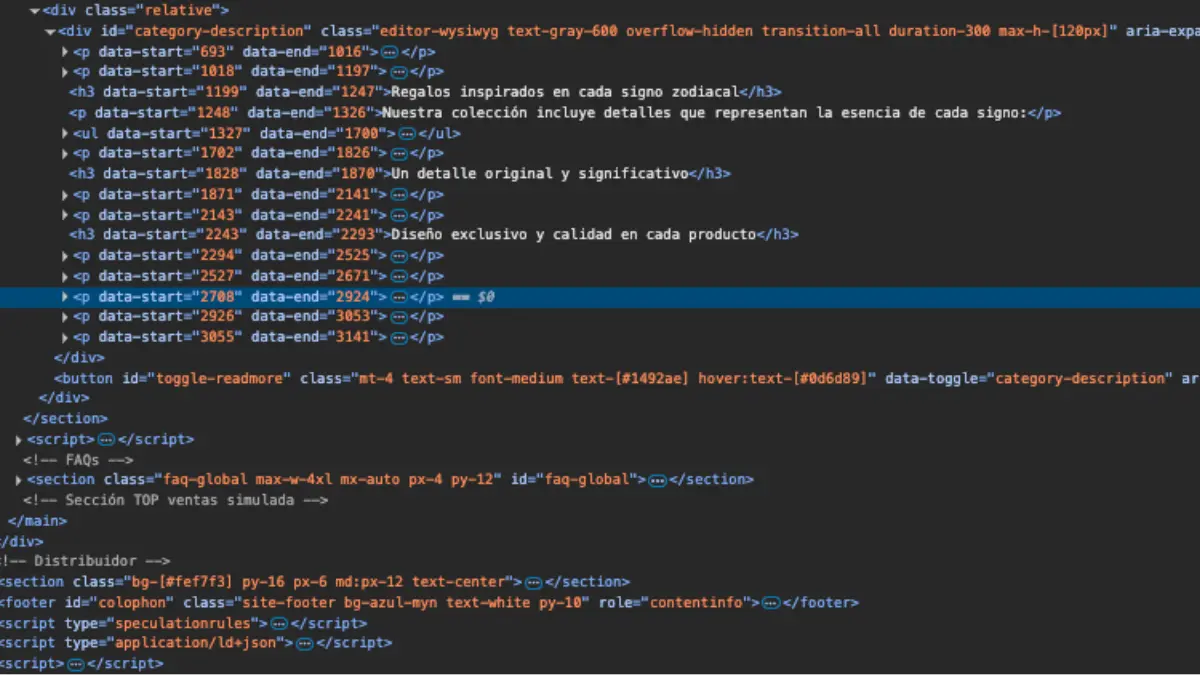The height and width of the screenshot is (675, 1200).
Task: Click 'text-[#1492ae]' in button class
Action: [x=630, y=378]
